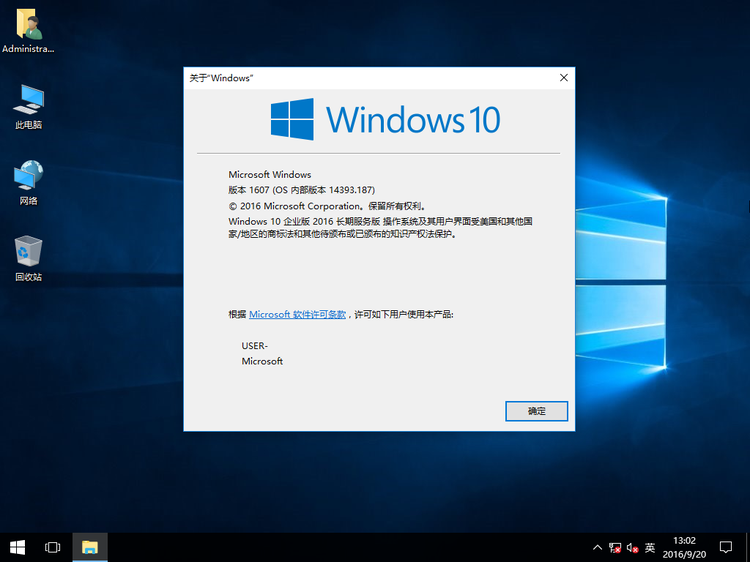The width and height of the screenshot is (750, 562).
Task: Open the Administrator folder desktop icon
Action: coord(29,30)
